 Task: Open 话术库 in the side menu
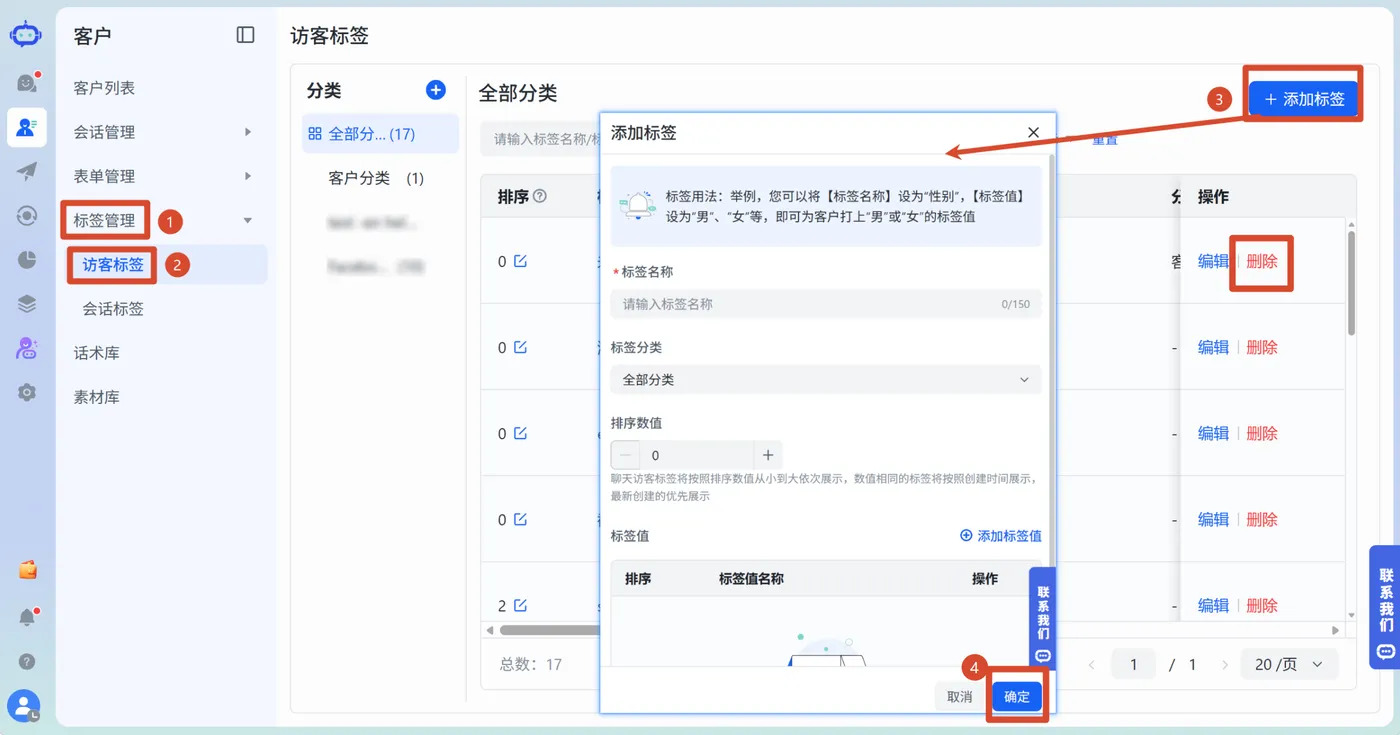click(x=97, y=353)
